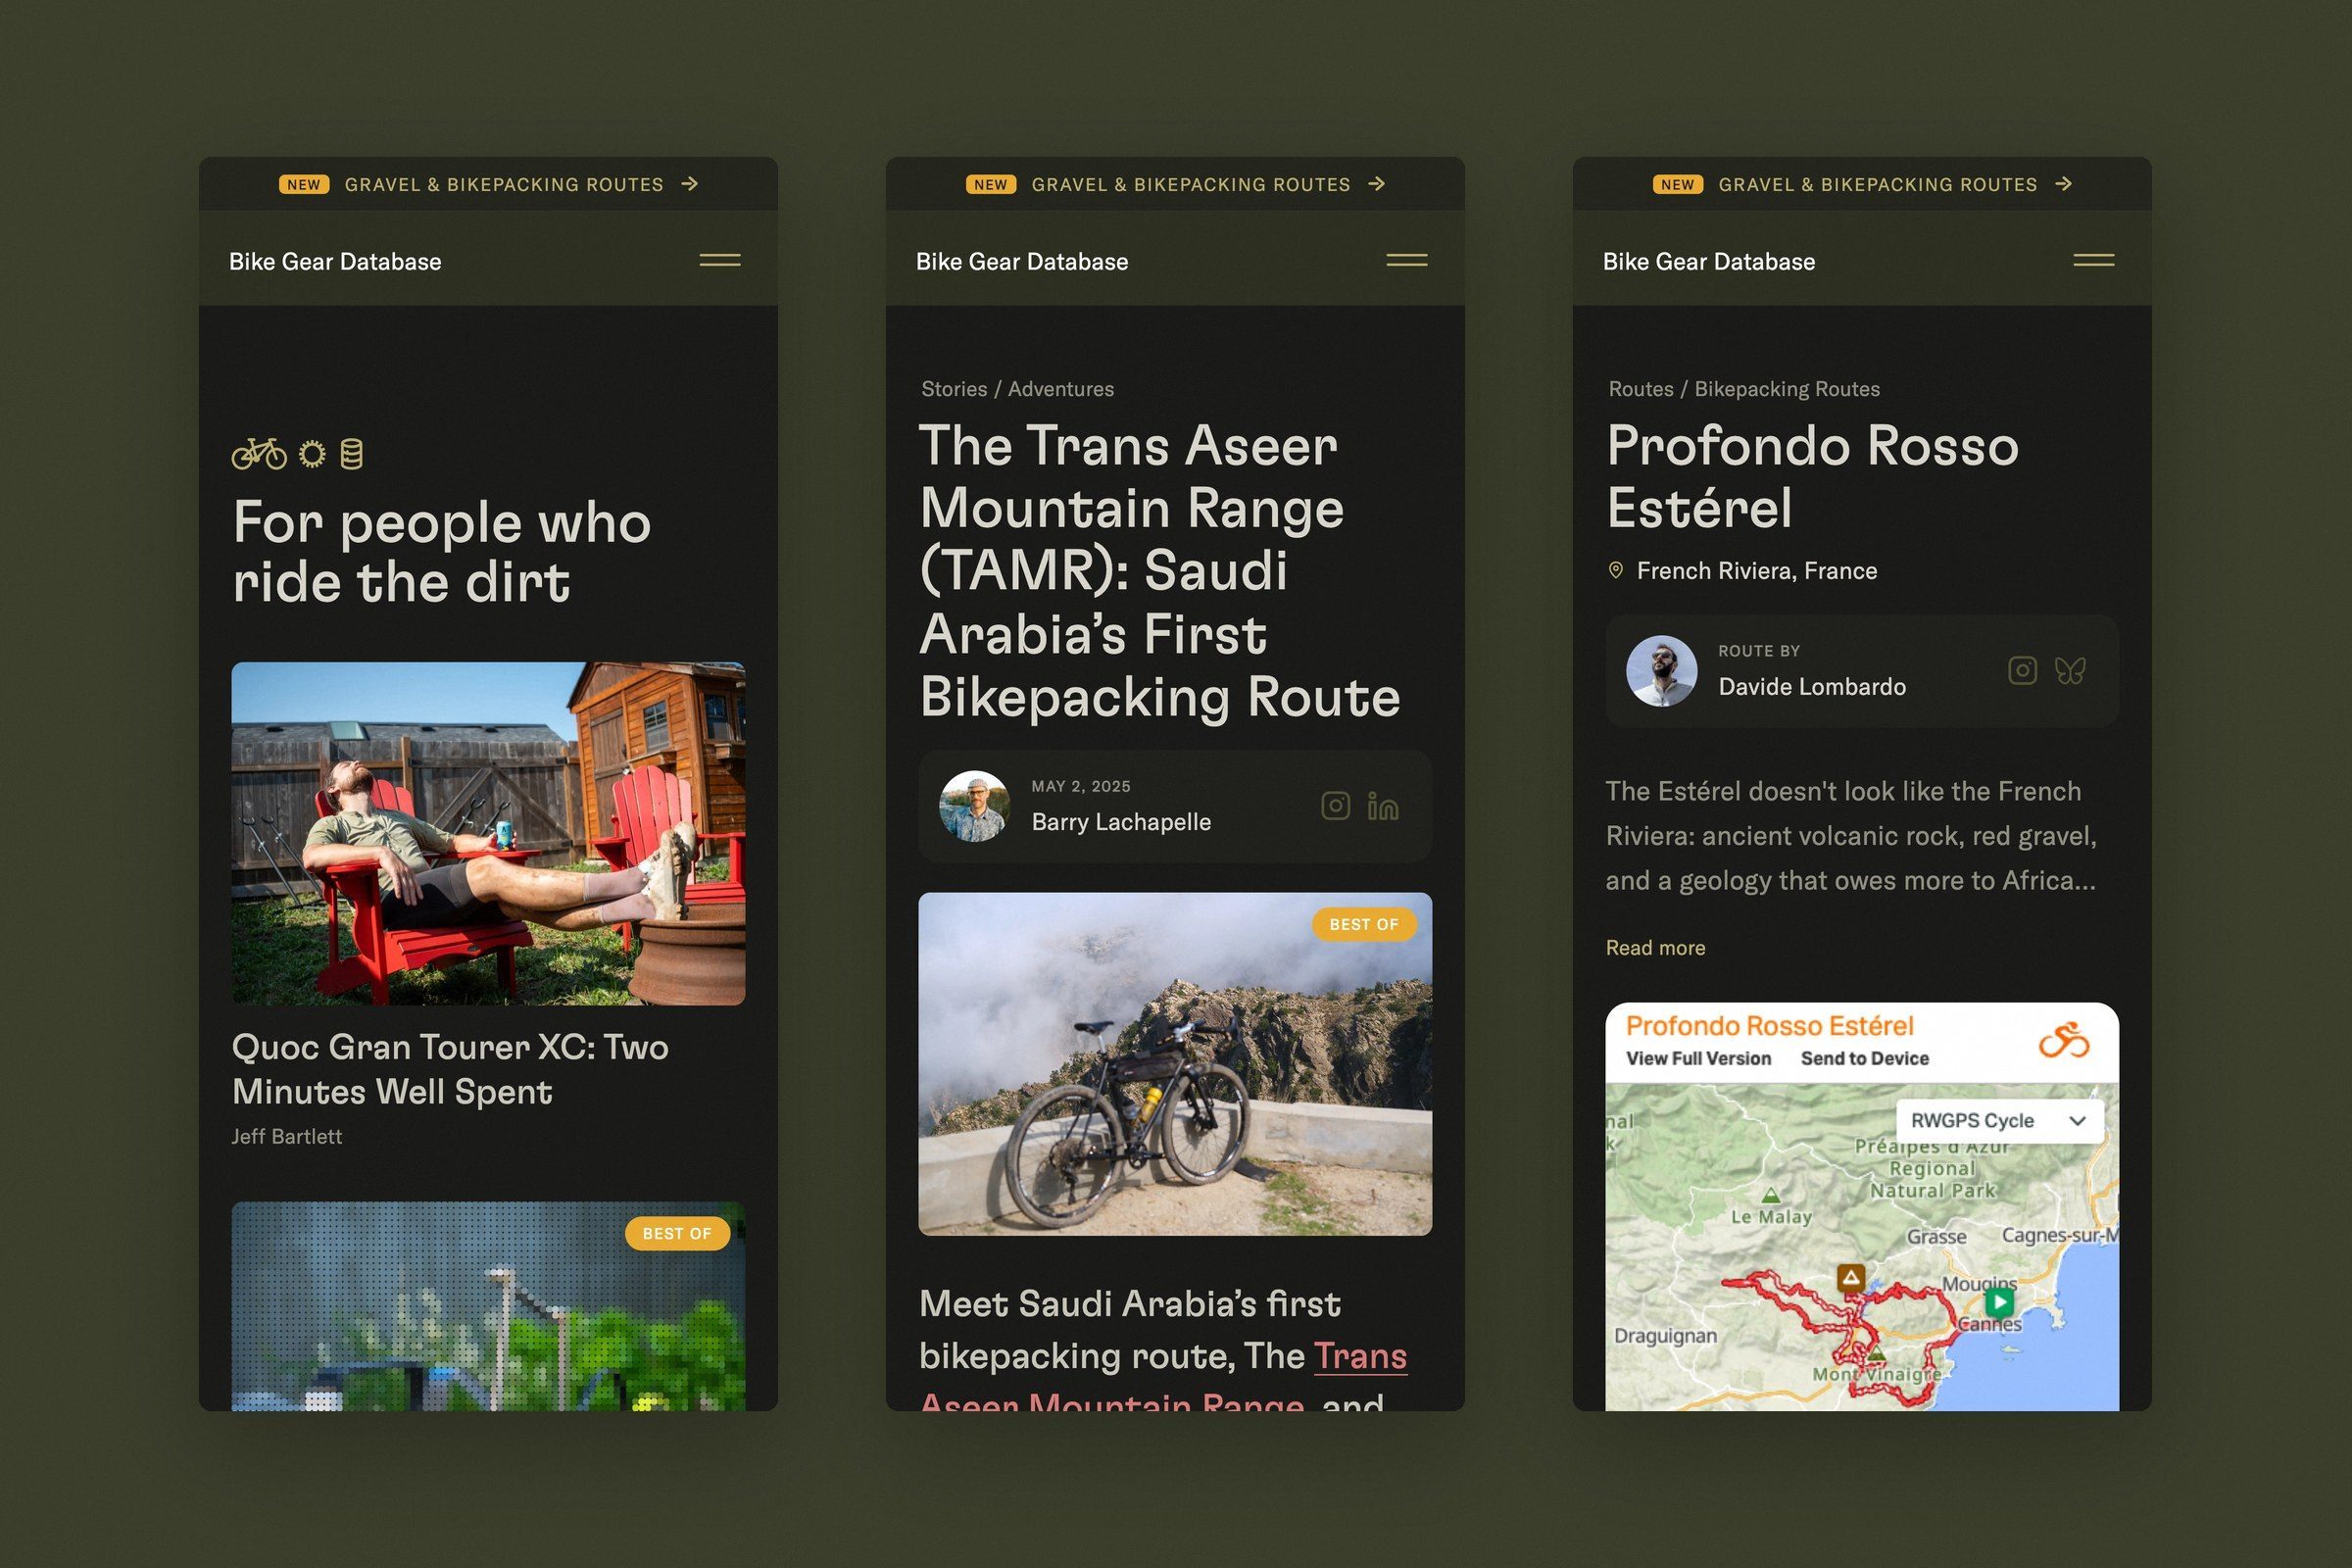Open Barry Lachapelle's LinkedIn icon
Image resolution: width=2352 pixels, height=1568 pixels.
(1383, 806)
